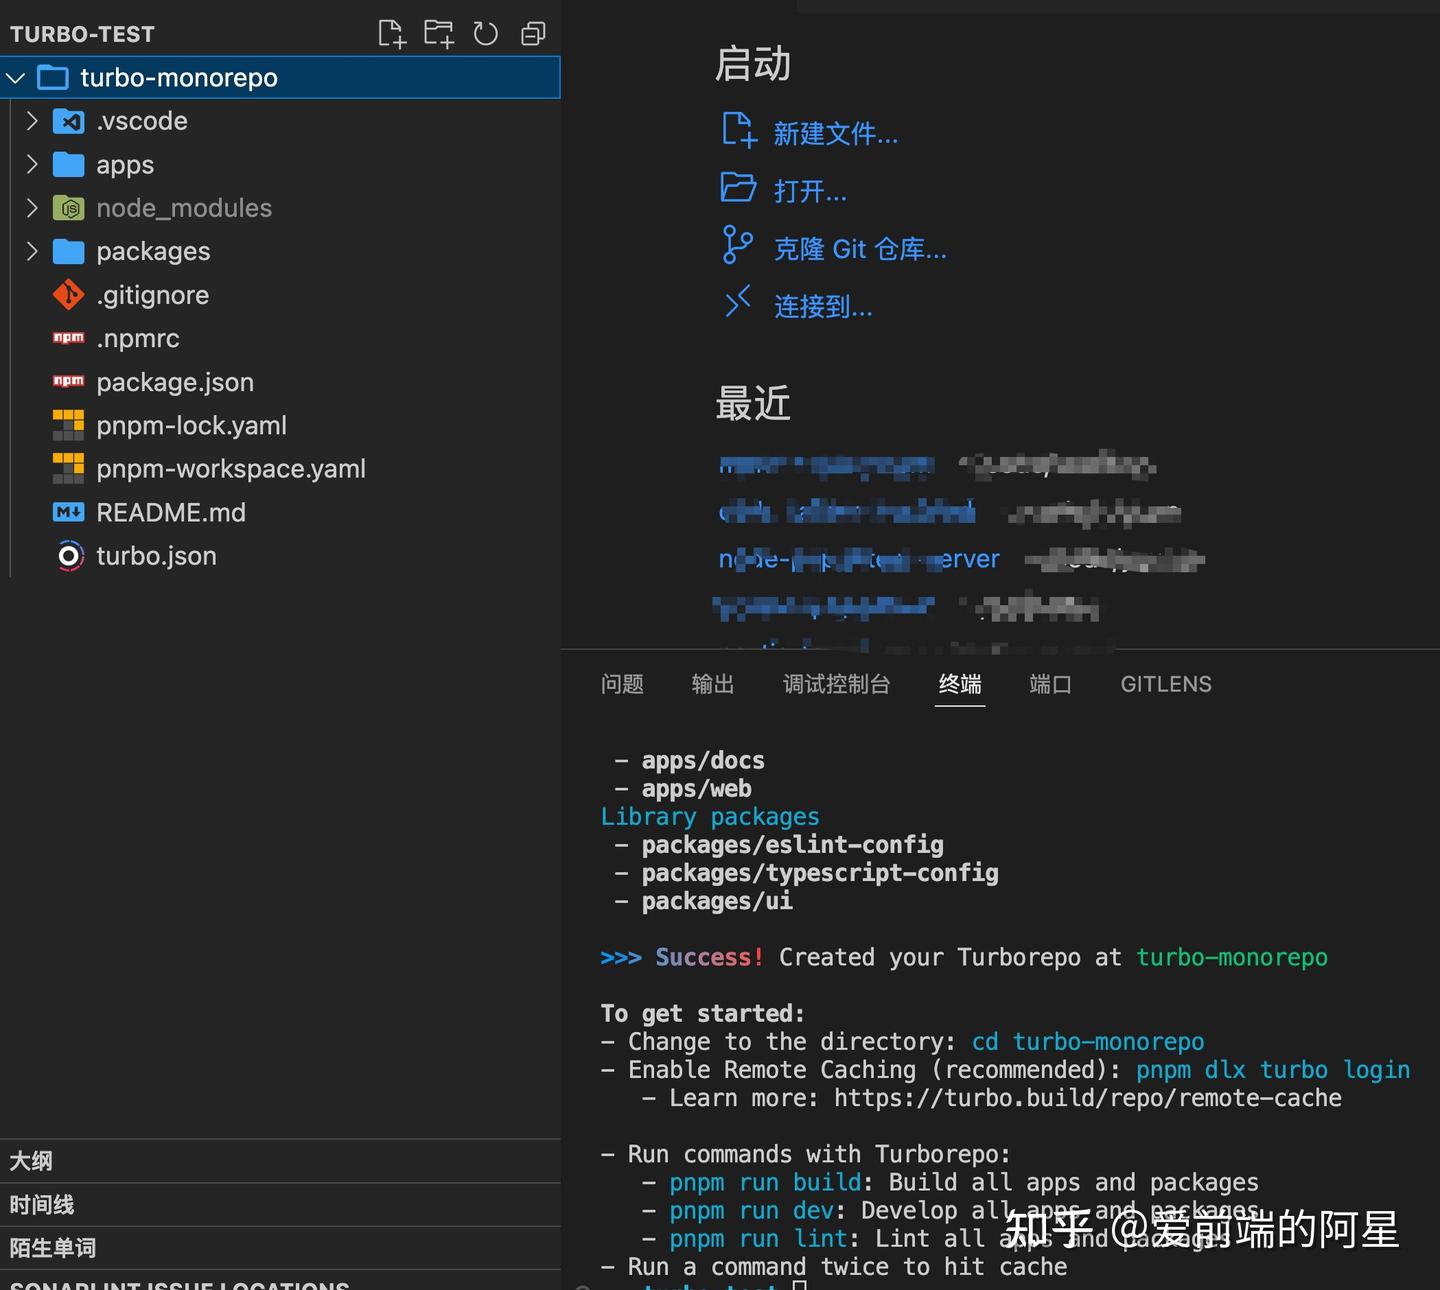Click the Turbo icon beside turbo.json
Screen dimensions: 1440x1290
pyautogui.click(x=68, y=556)
